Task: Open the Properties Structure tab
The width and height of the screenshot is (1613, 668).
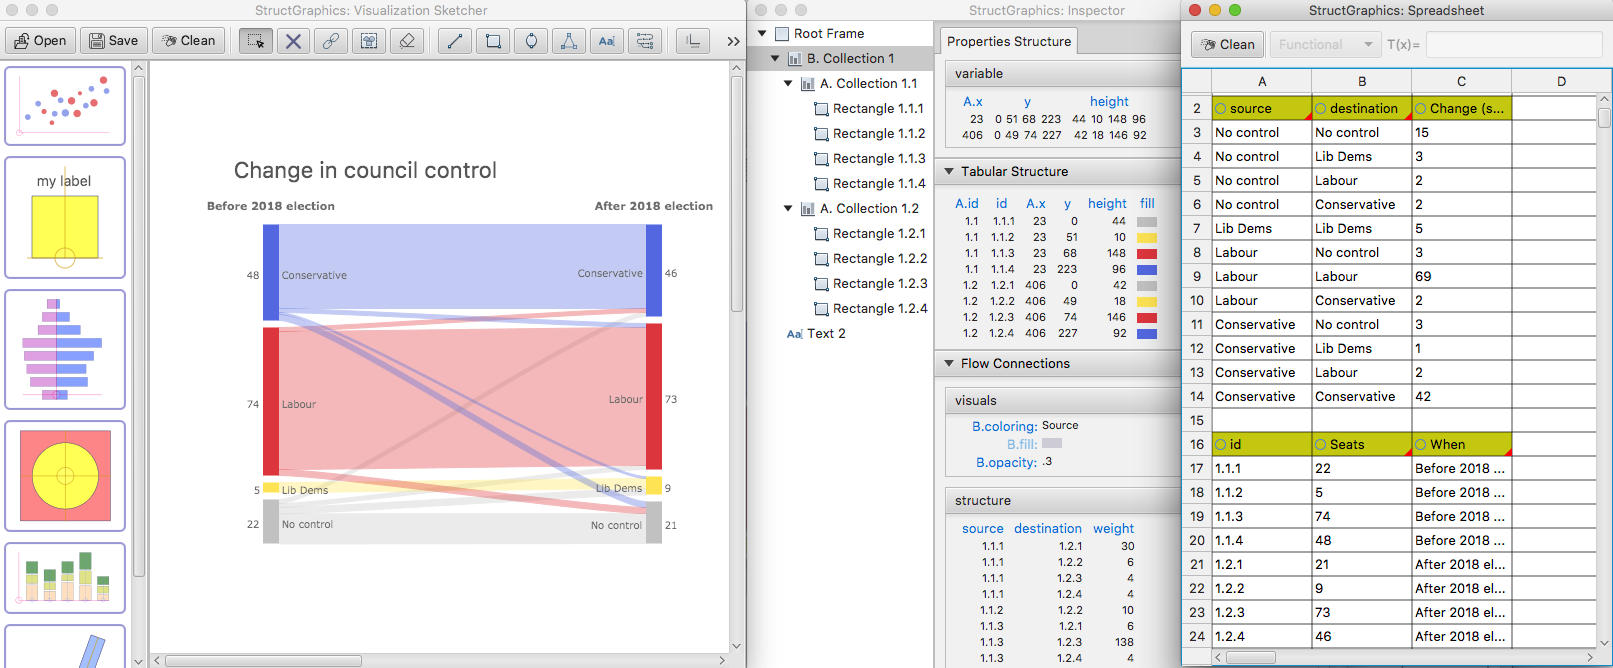Action: click(1009, 41)
